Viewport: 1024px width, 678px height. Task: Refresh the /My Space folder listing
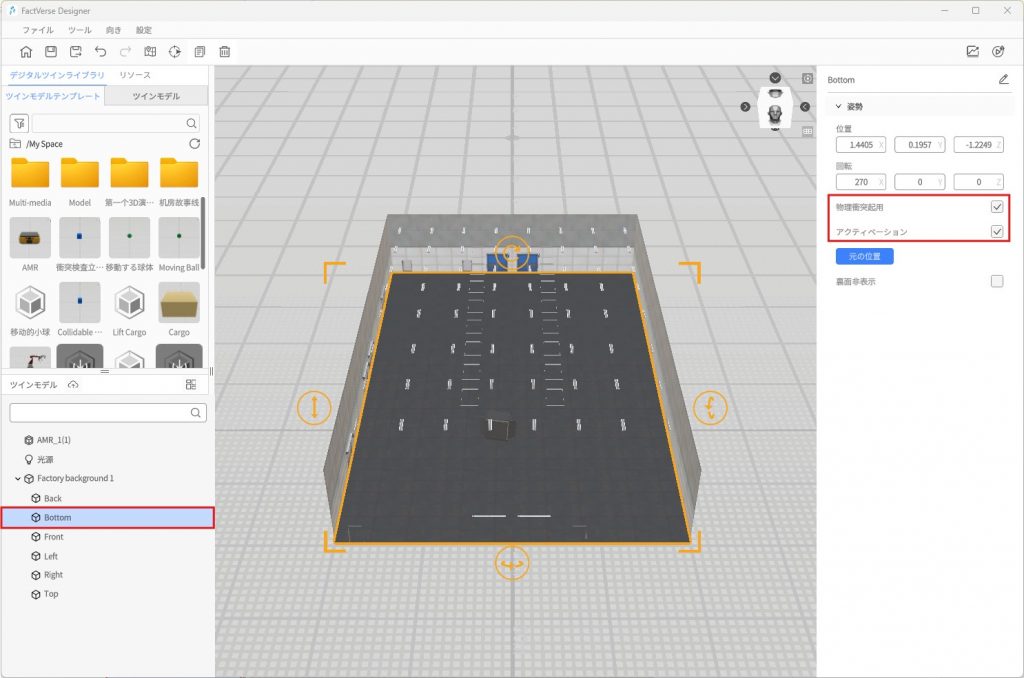click(194, 144)
